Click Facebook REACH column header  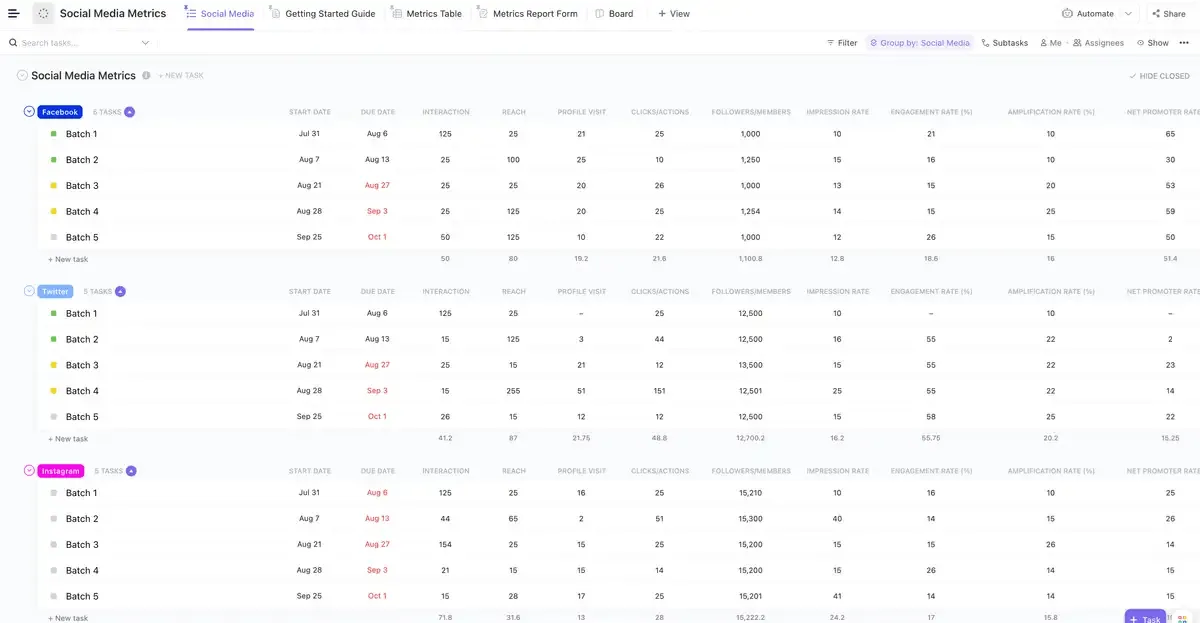[x=513, y=112]
